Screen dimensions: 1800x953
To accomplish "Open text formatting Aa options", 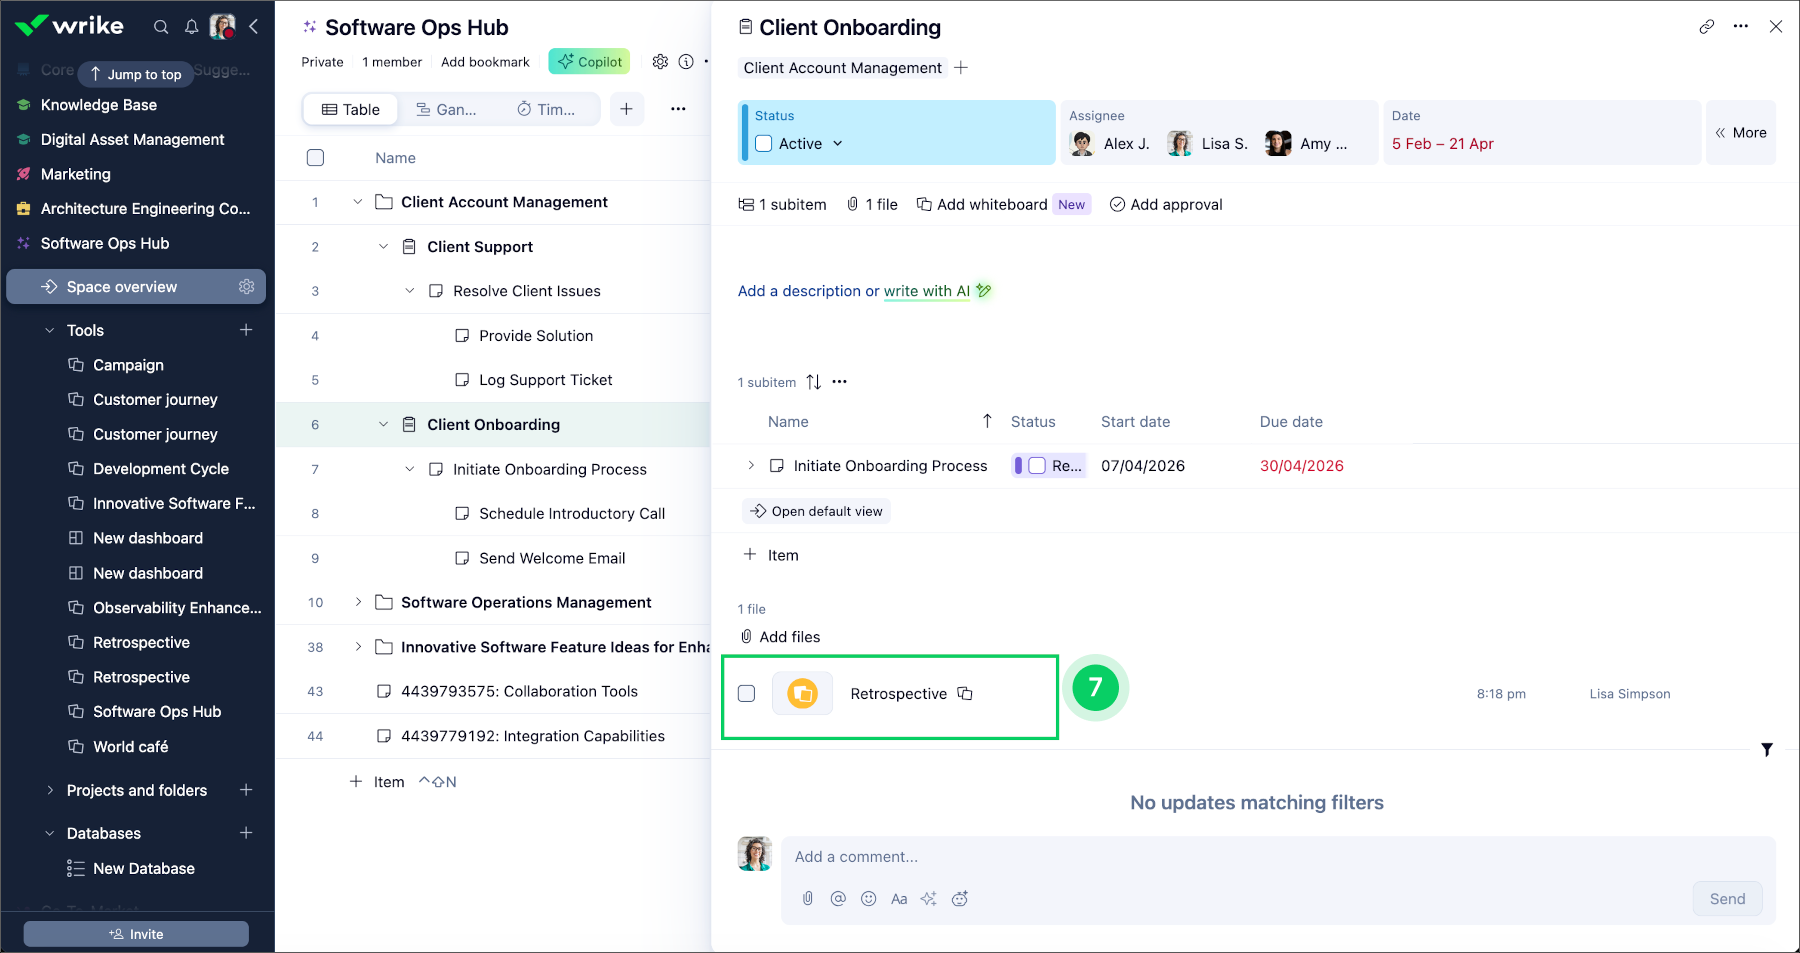I will pyautogui.click(x=899, y=899).
